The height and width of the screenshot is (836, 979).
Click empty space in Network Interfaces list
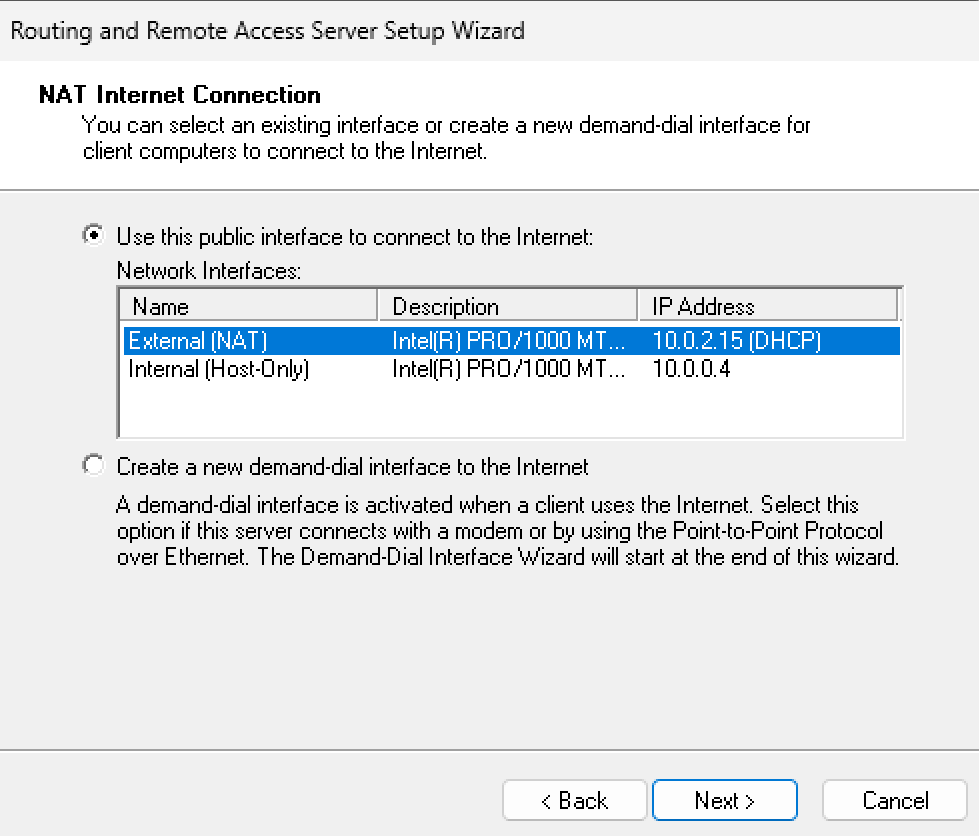click(508, 410)
